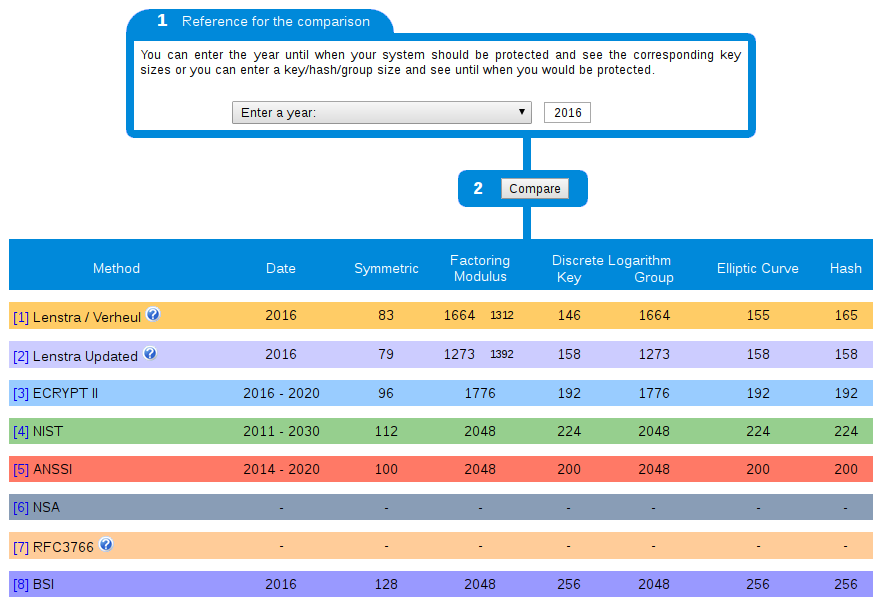Open reference link [5]
This screenshot has height=607, width=883.
coord(21,470)
